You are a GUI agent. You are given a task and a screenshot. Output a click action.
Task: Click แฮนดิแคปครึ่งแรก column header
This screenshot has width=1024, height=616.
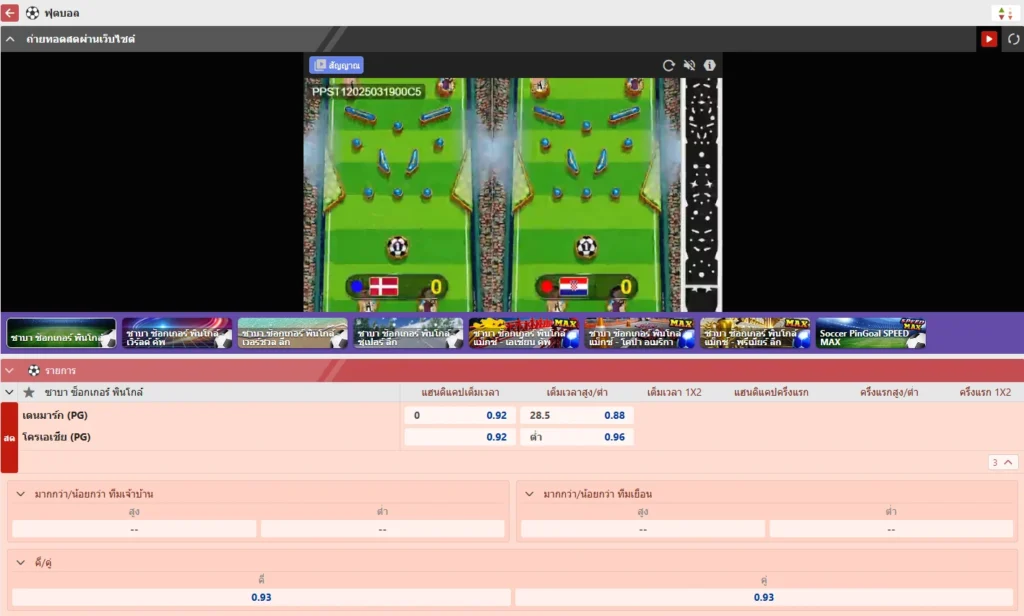(771, 393)
